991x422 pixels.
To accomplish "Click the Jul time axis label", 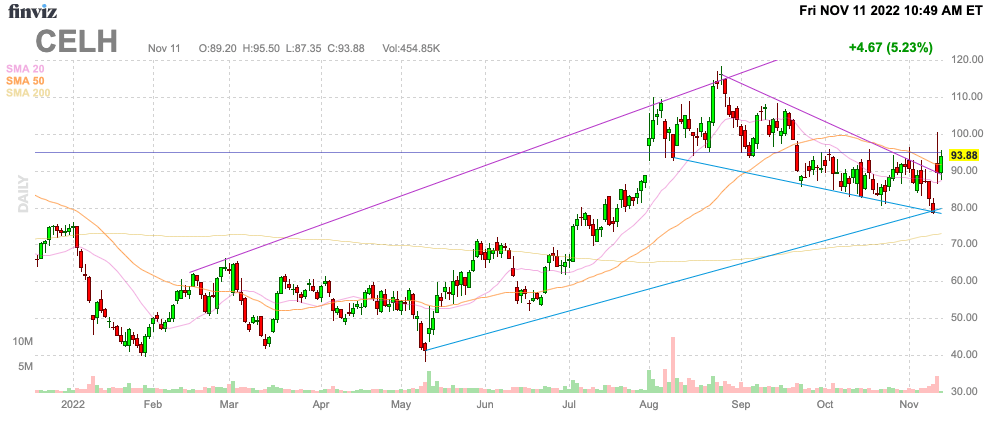I will coord(569,404).
